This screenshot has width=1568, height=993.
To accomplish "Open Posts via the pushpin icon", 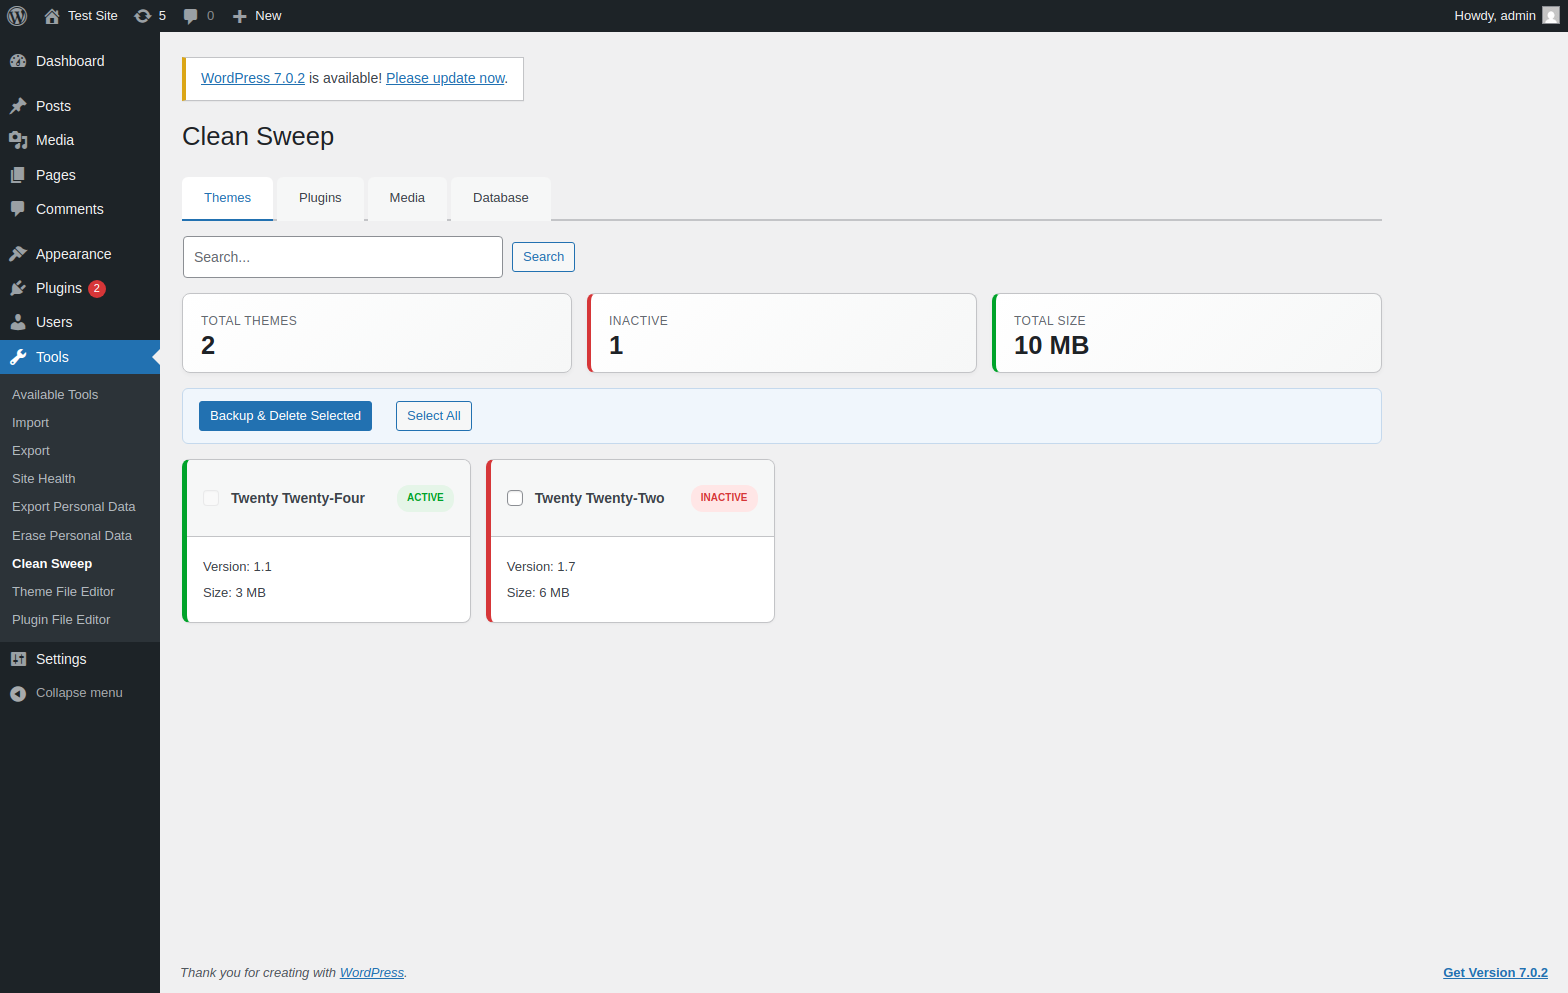I will point(18,106).
